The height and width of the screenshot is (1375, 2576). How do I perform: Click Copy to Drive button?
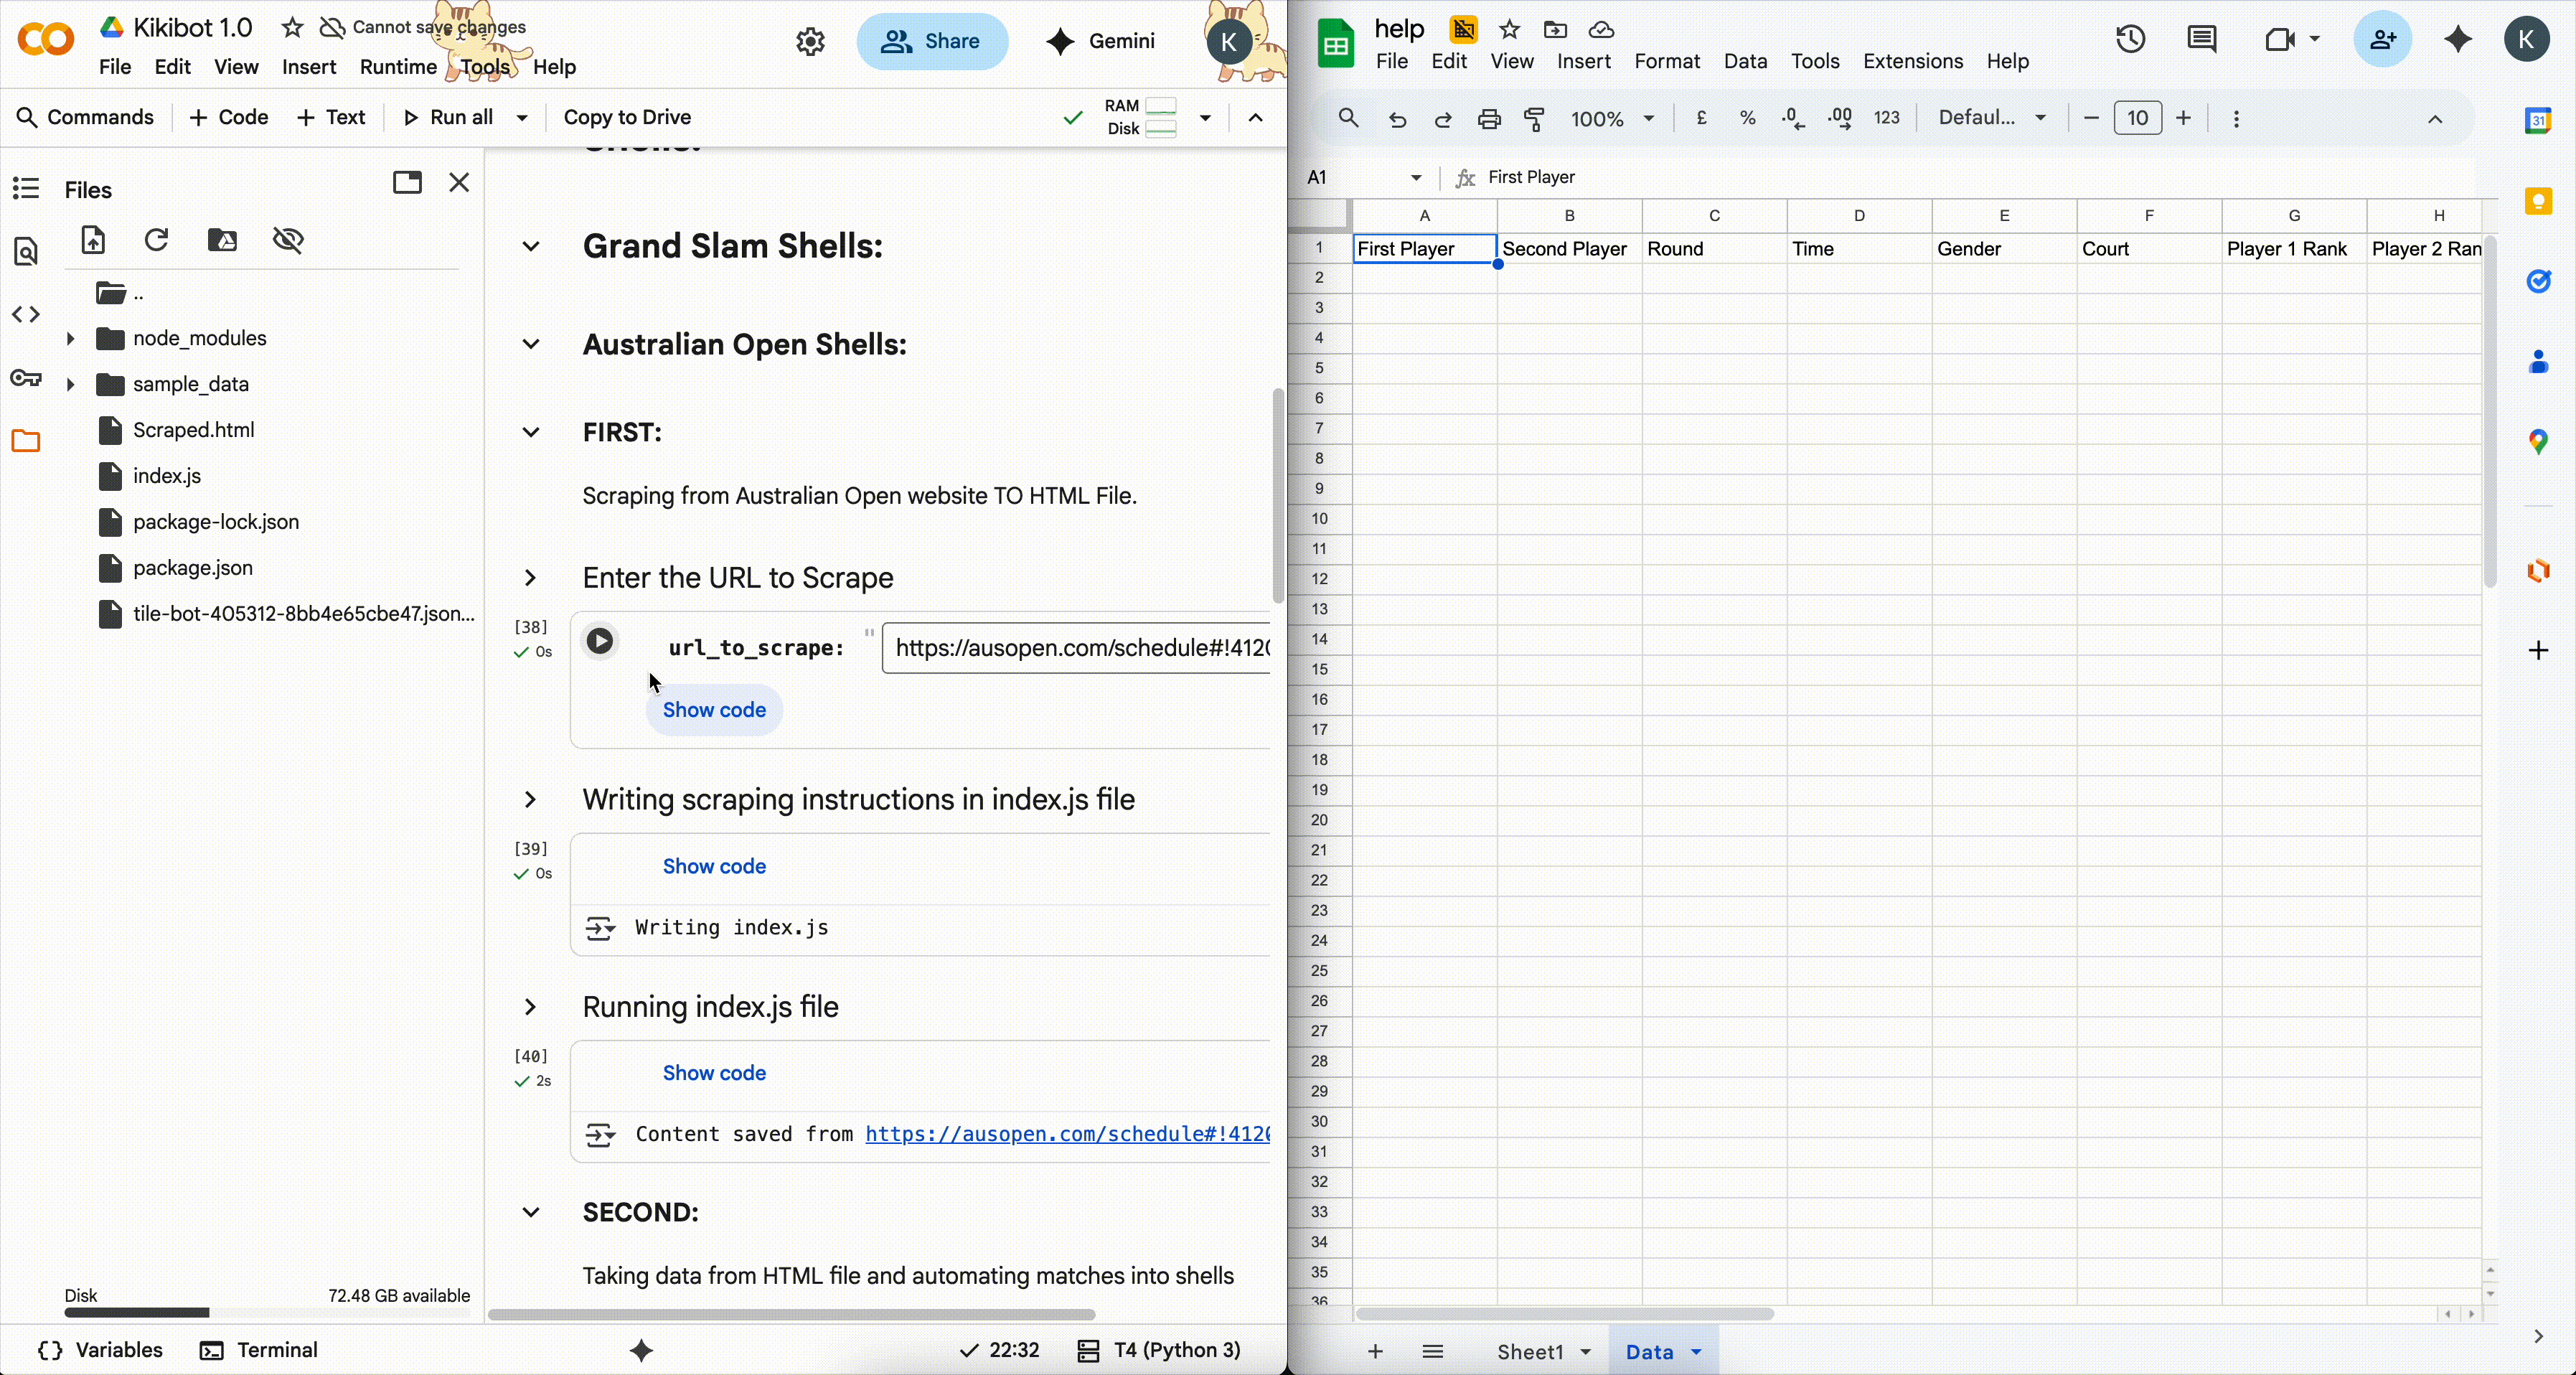627,117
